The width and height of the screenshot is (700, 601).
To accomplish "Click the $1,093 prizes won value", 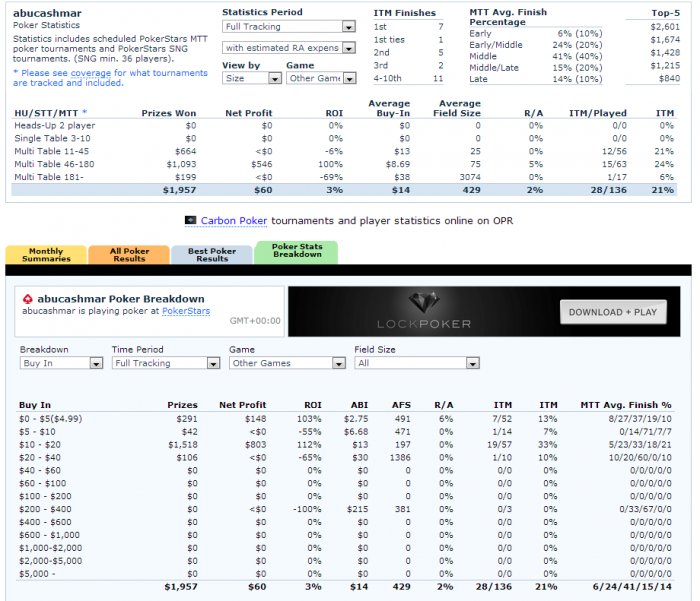I will pos(181,164).
